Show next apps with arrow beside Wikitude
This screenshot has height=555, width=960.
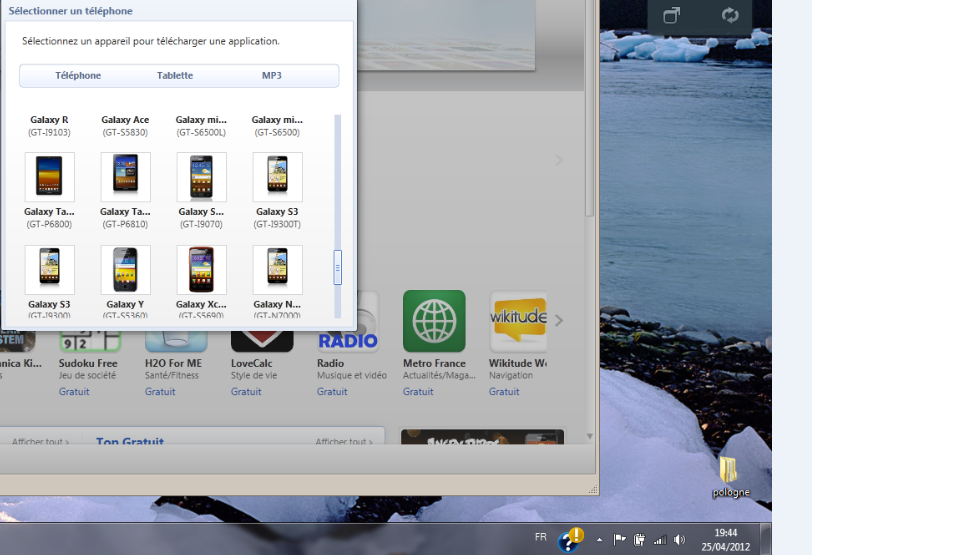tap(558, 320)
